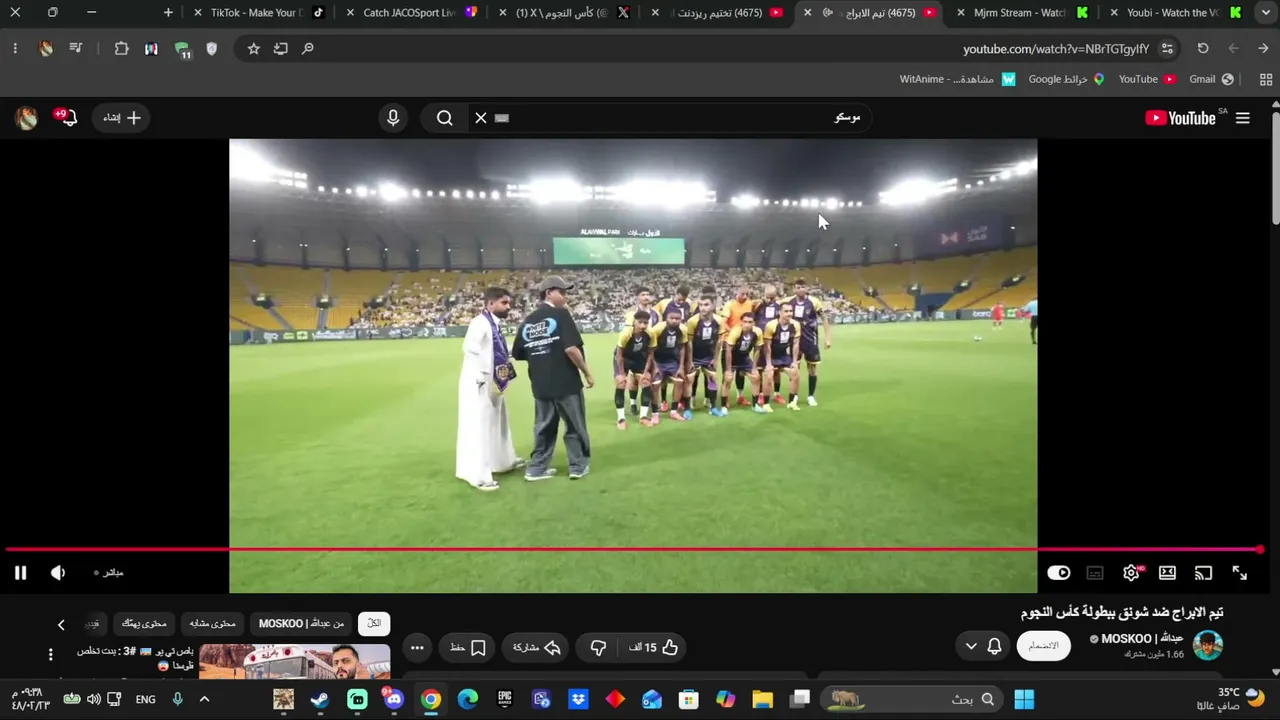Screen dimensions: 1280x720
Task: Switch to theater mode
Action: [1167, 573]
